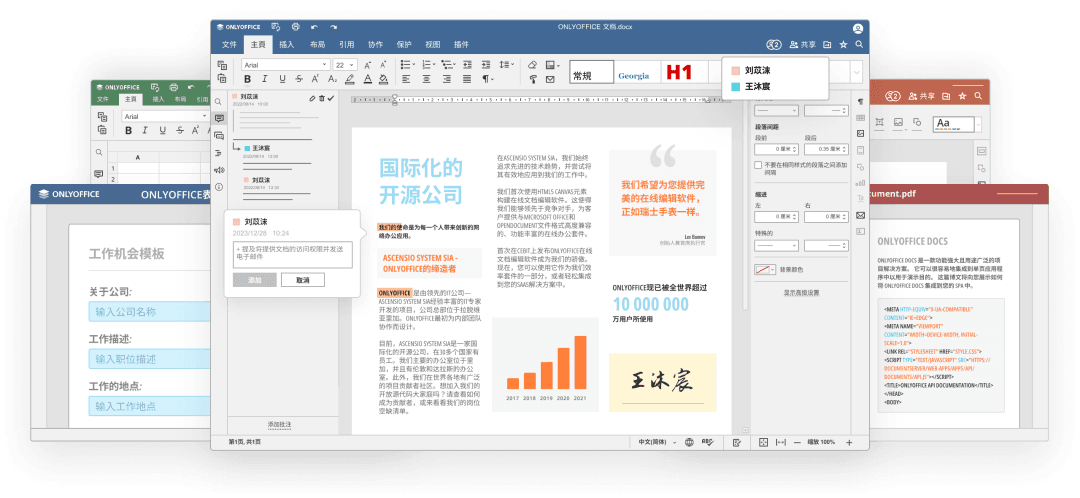Apply superscript formatting
Screen dimensions: 1080x498
coord(315,79)
